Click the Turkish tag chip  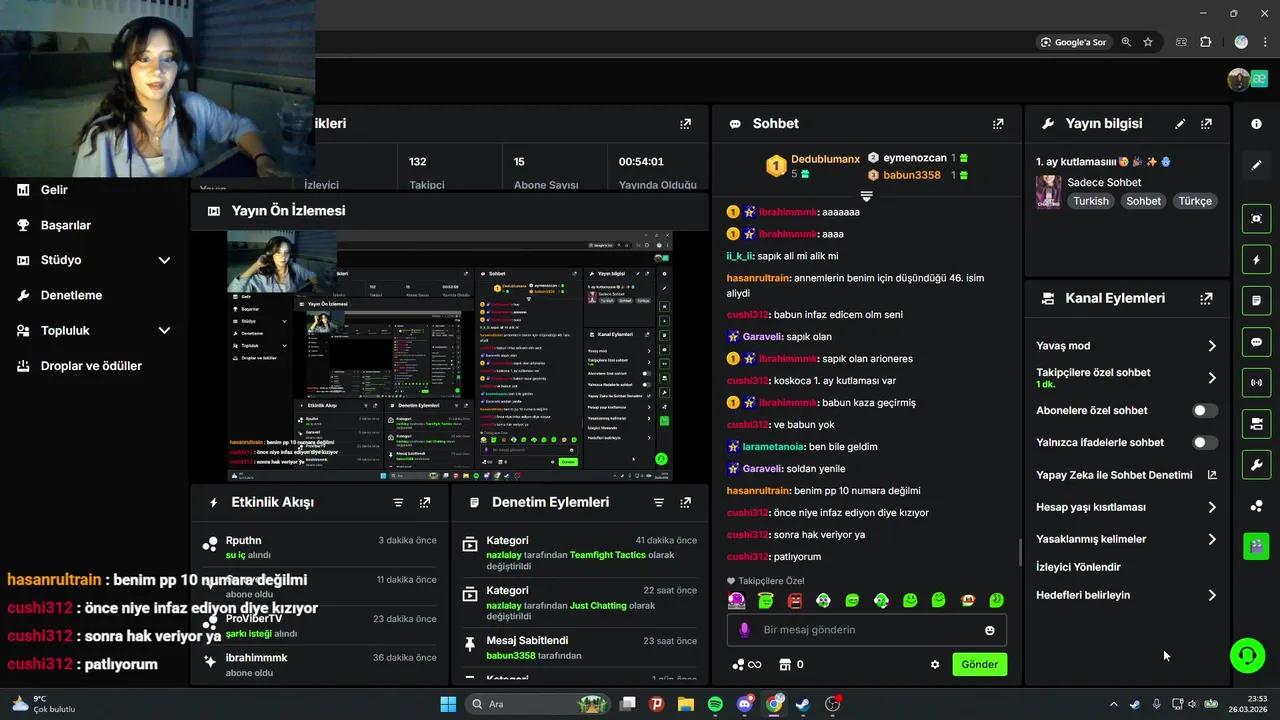[1091, 201]
